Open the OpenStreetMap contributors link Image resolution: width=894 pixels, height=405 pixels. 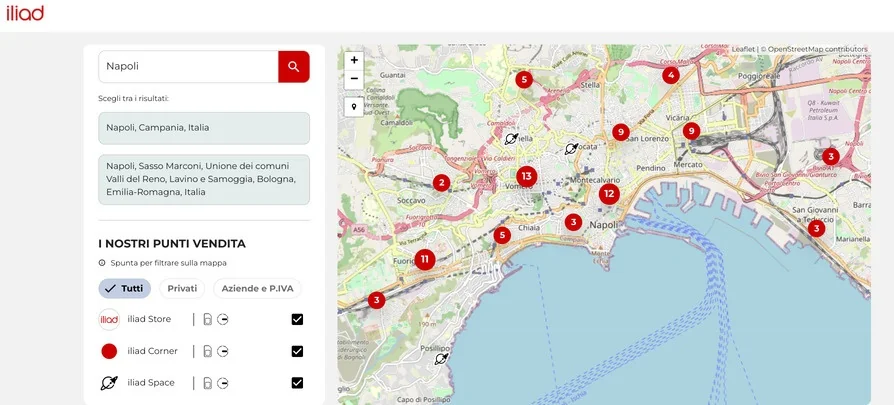pos(818,50)
